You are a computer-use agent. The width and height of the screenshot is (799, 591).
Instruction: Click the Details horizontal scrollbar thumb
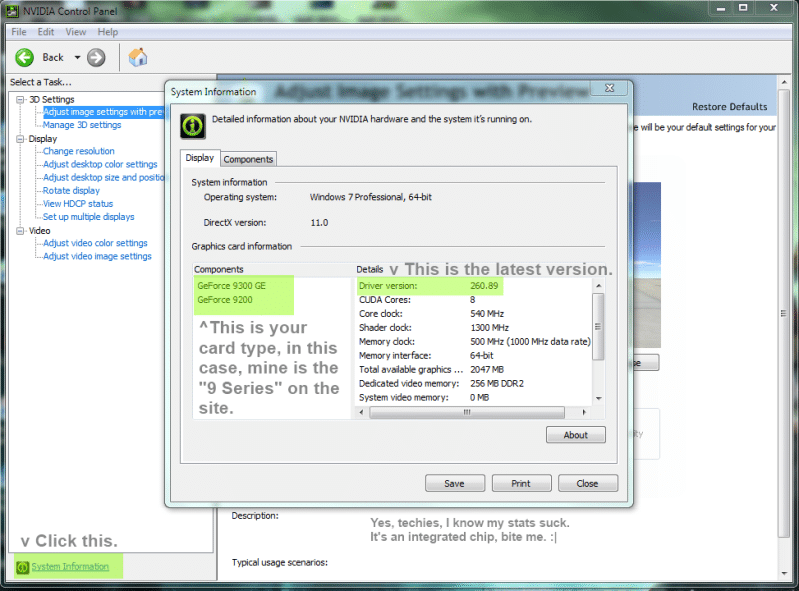coord(467,412)
